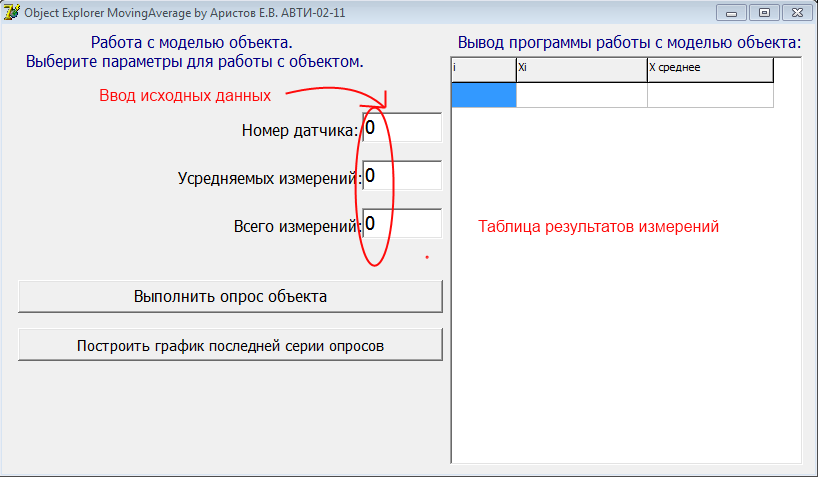This screenshot has height=477, width=818.
Task: Click the 'Номер датчика:' label
Action: pyautogui.click(x=300, y=130)
